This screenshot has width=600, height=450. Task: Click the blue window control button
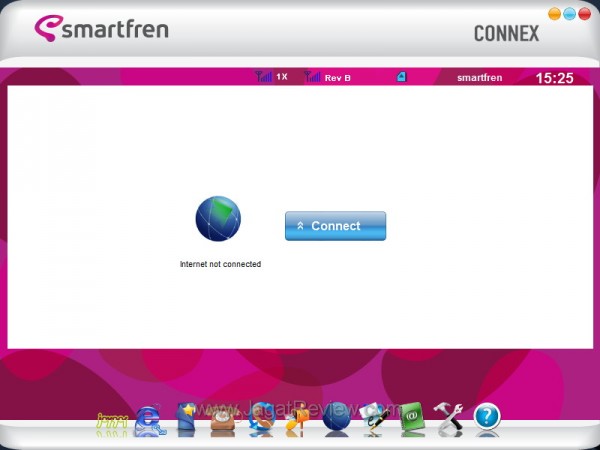(569, 14)
